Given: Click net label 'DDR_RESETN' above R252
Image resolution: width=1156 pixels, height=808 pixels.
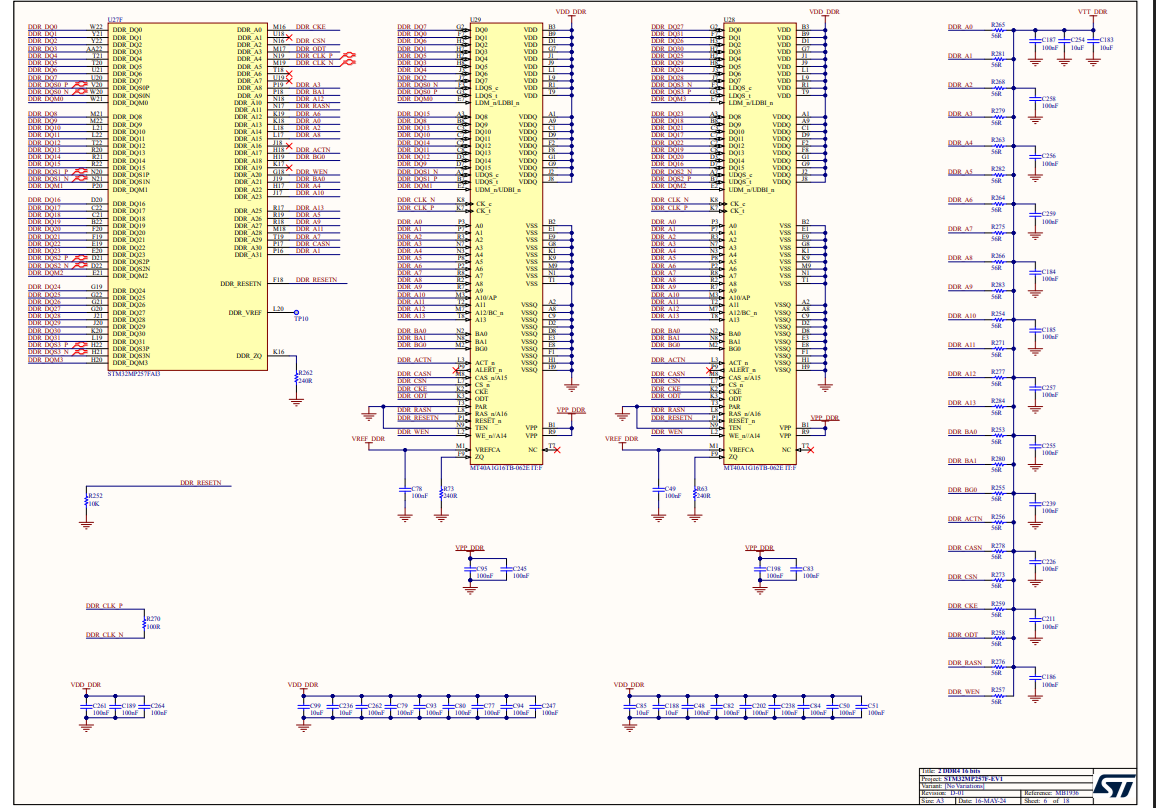Looking at the screenshot, I should [x=201, y=483].
